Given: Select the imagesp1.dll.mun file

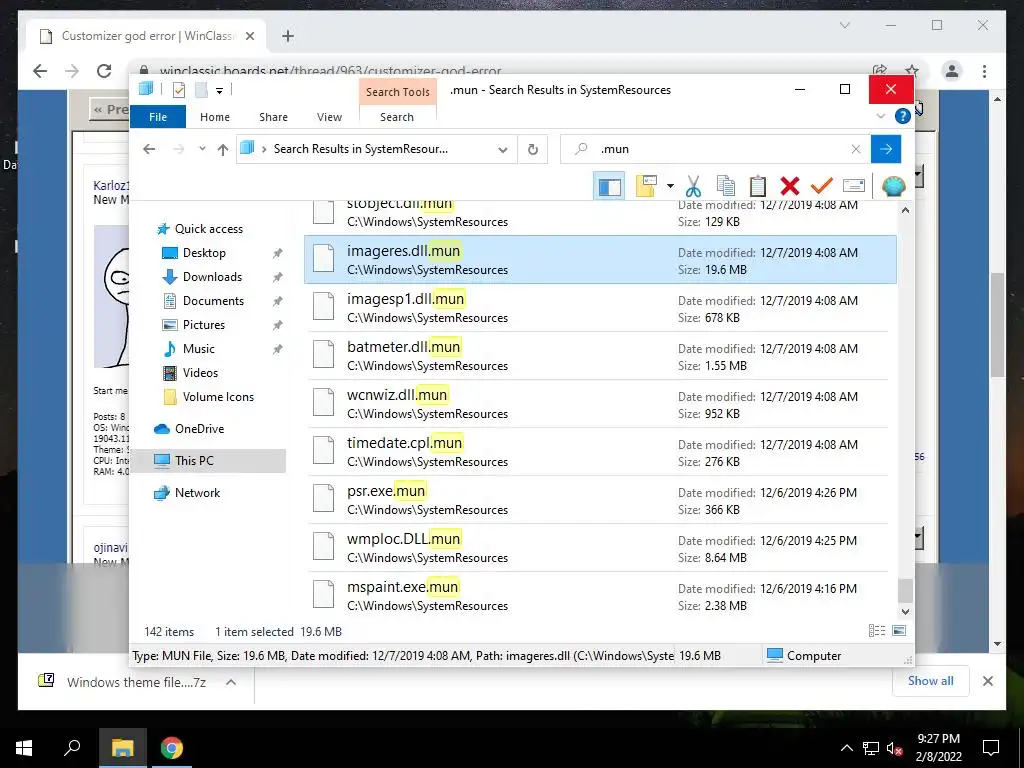Looking at the screenshot, I should 600,308.
